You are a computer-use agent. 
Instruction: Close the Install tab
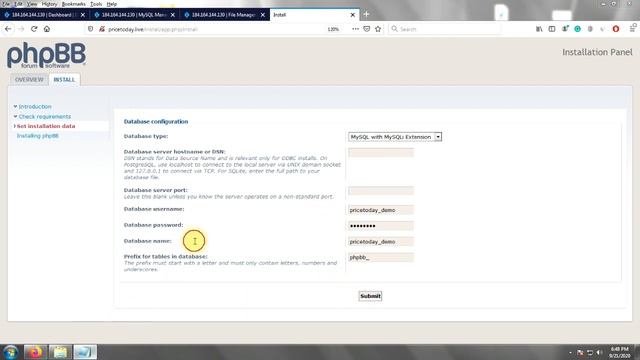(x=353, y=15)
